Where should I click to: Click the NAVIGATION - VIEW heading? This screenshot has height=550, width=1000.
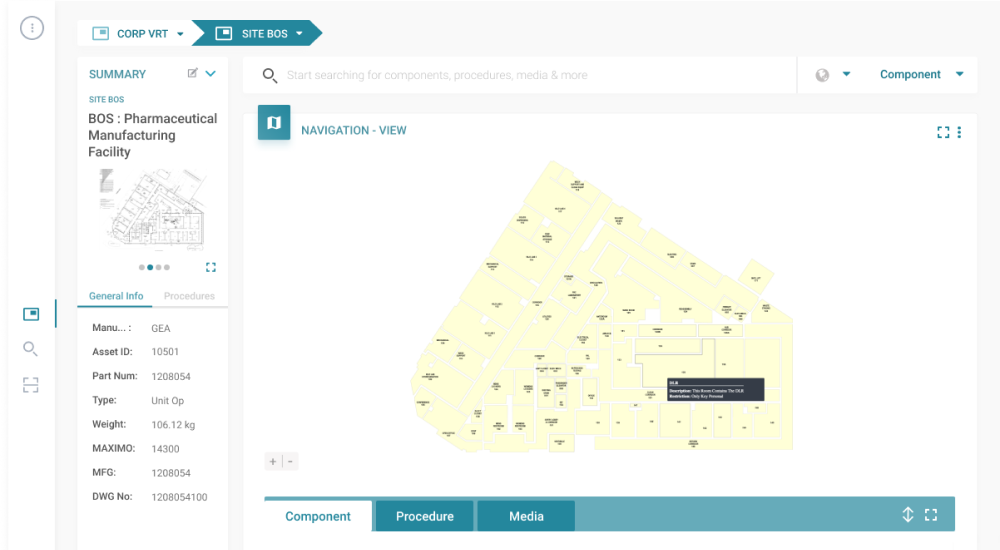(x=354, y=130)
